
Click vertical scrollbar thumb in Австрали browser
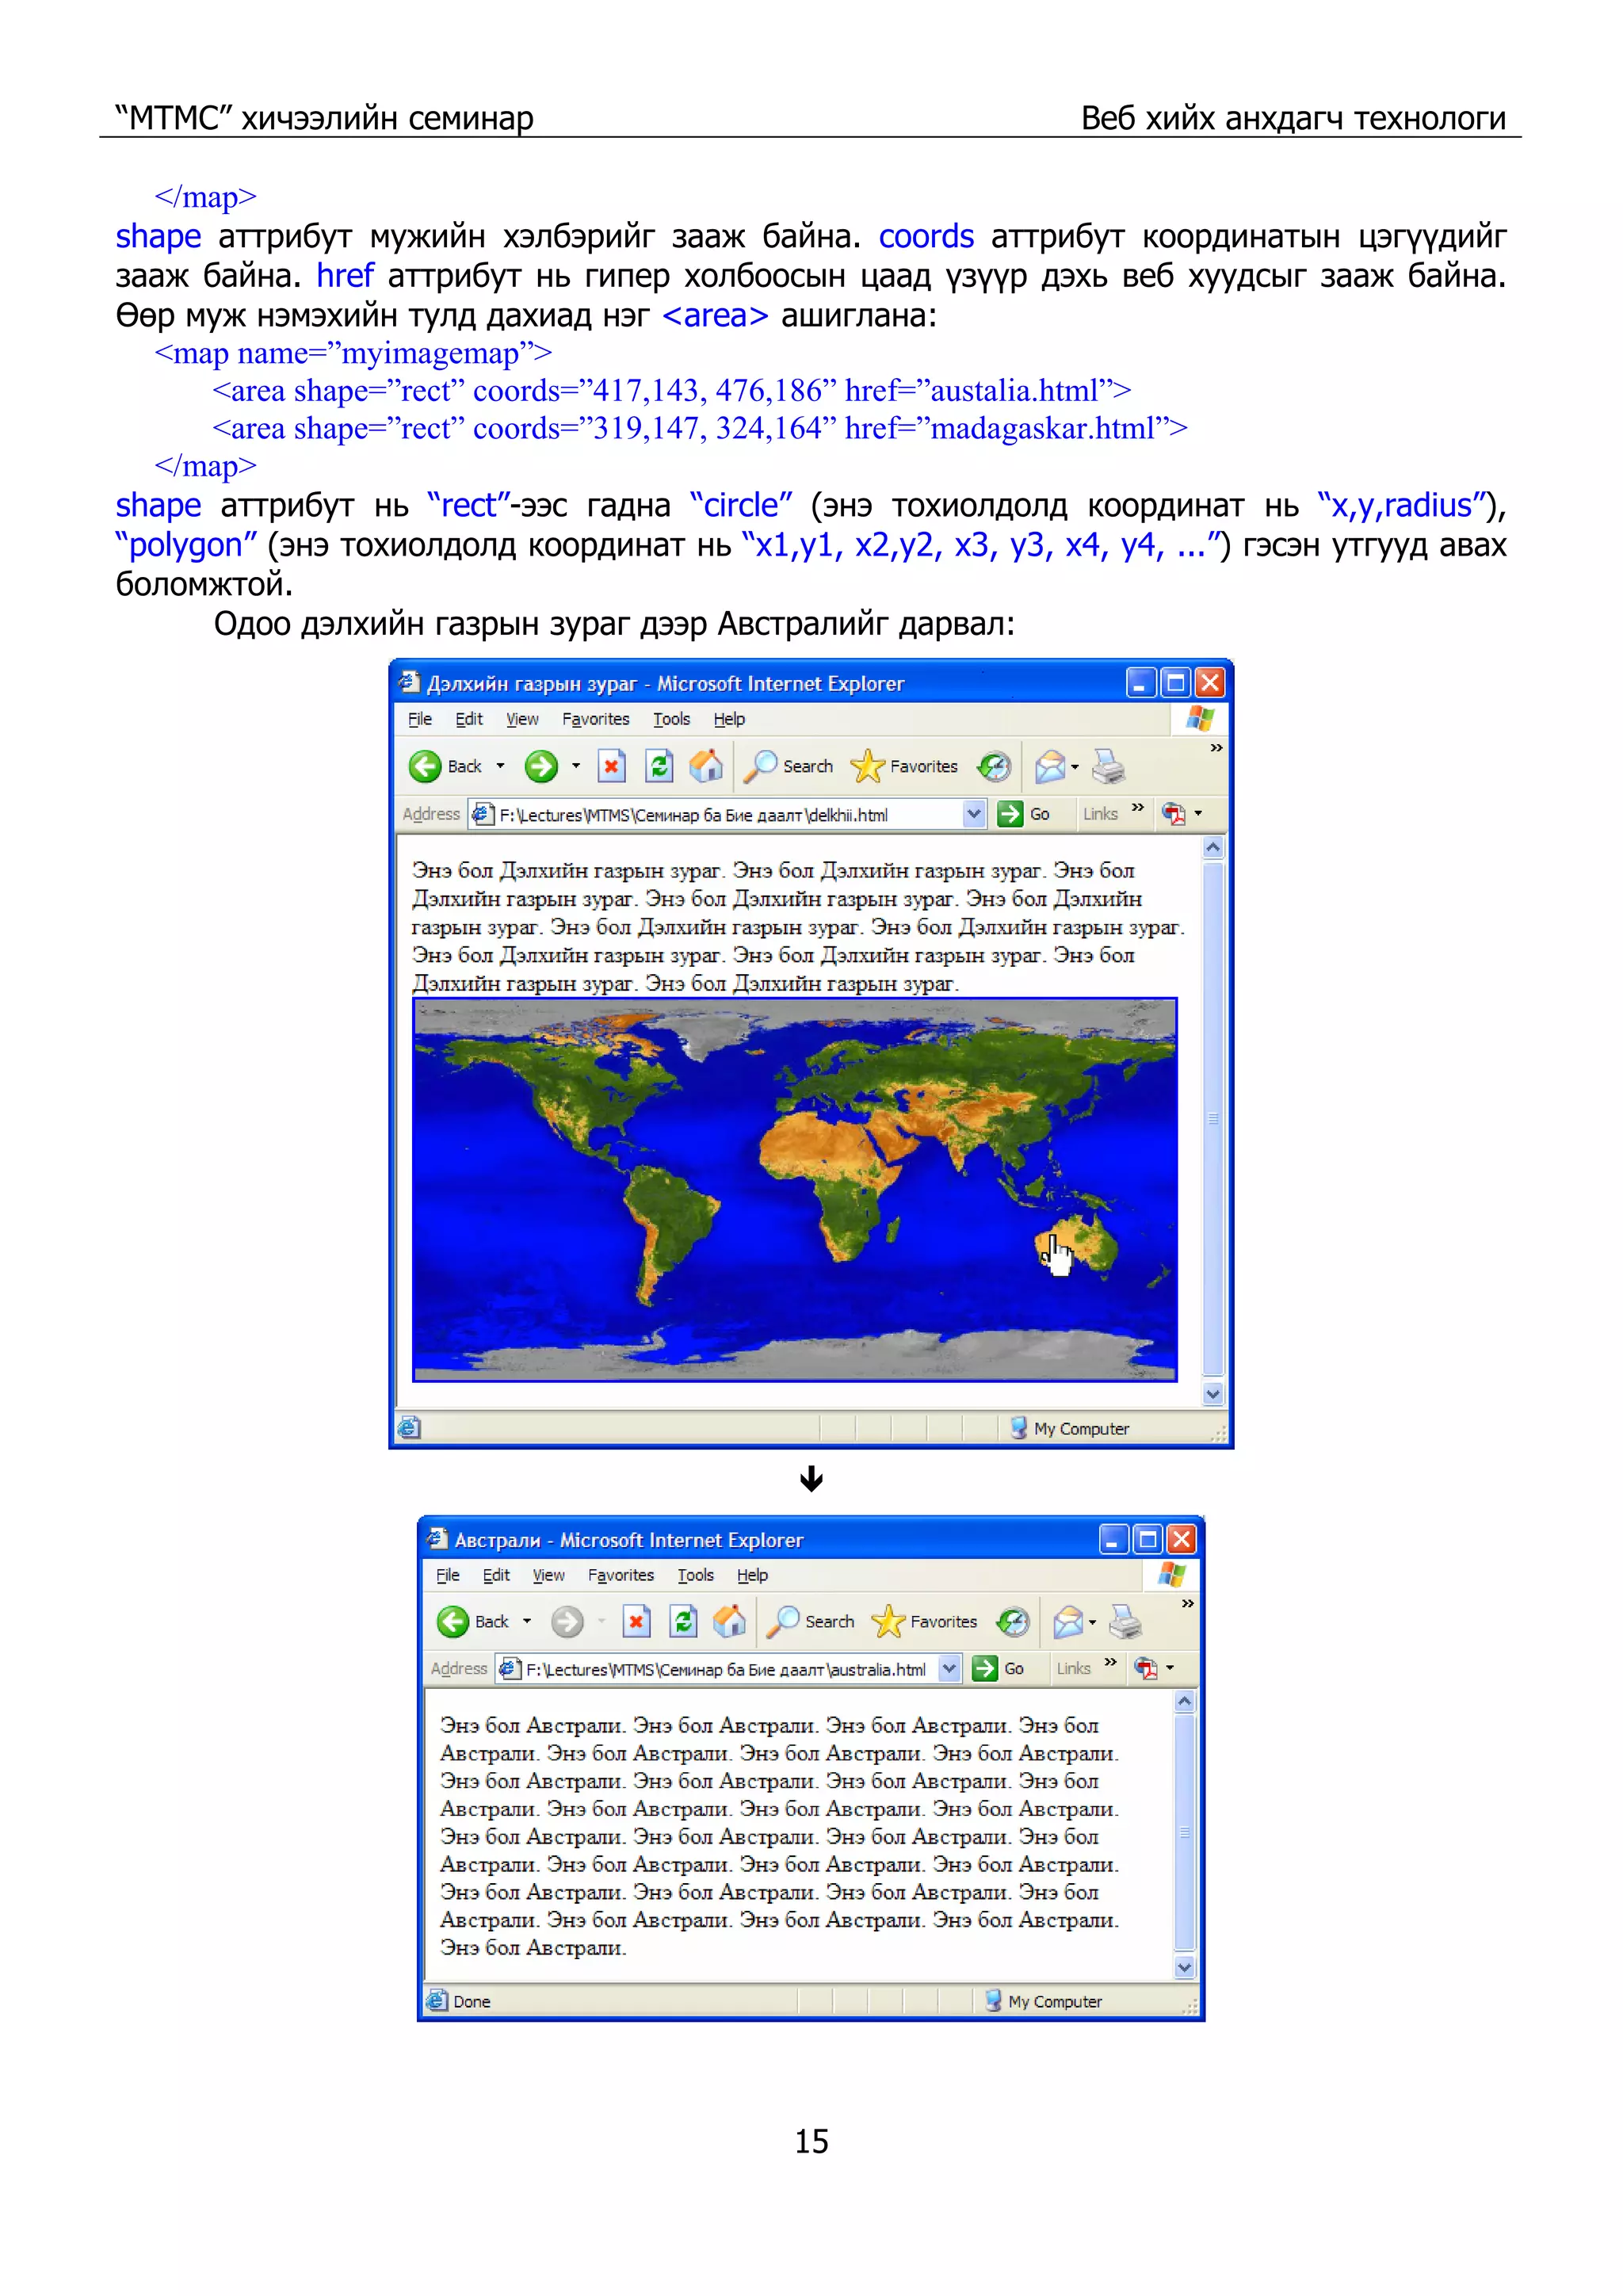[x=1184, y=1832]
